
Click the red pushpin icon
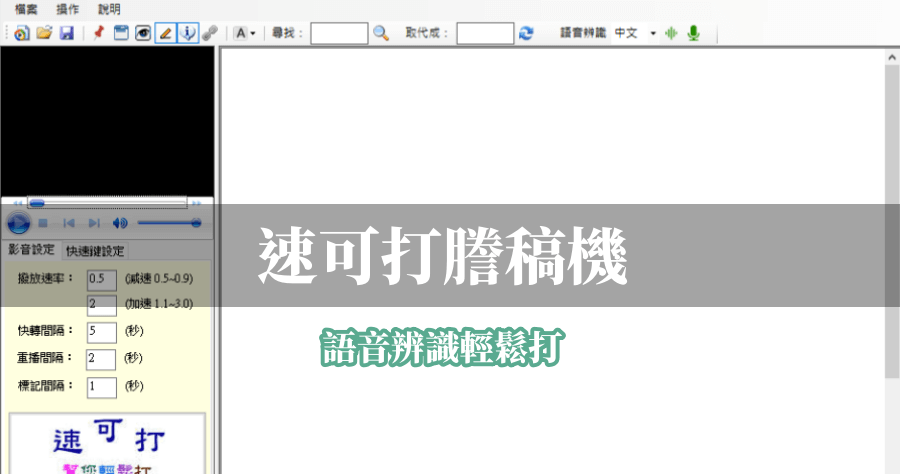[98, 33]
